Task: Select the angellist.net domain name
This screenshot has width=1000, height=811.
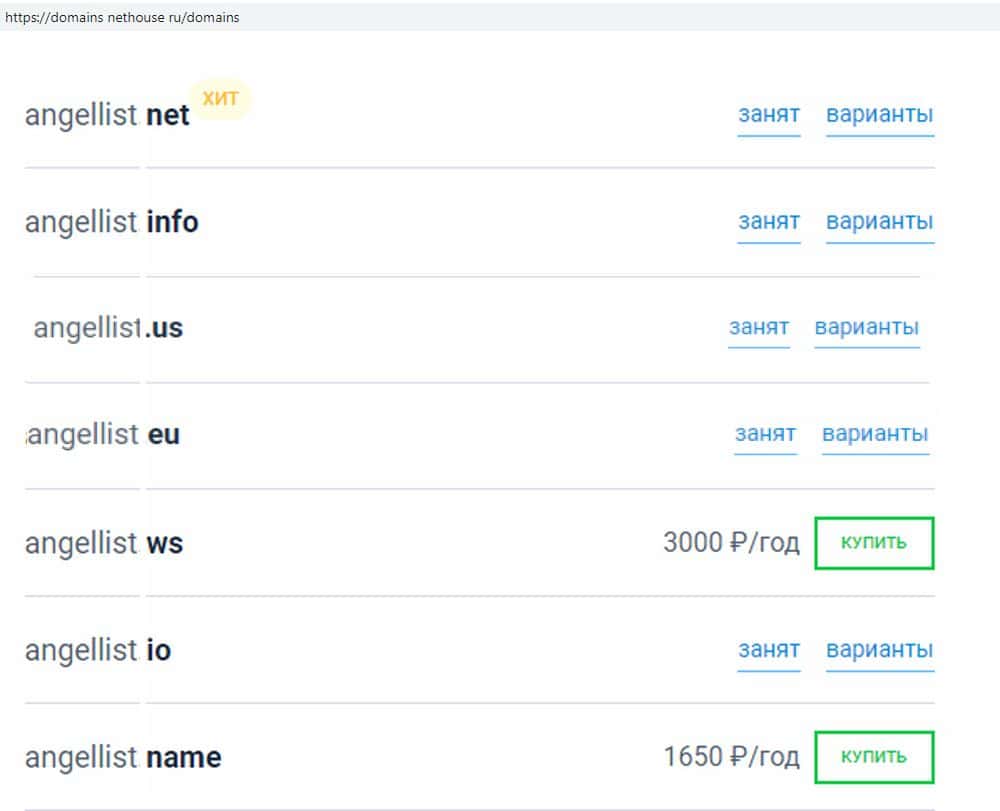Action: (107, 116)
